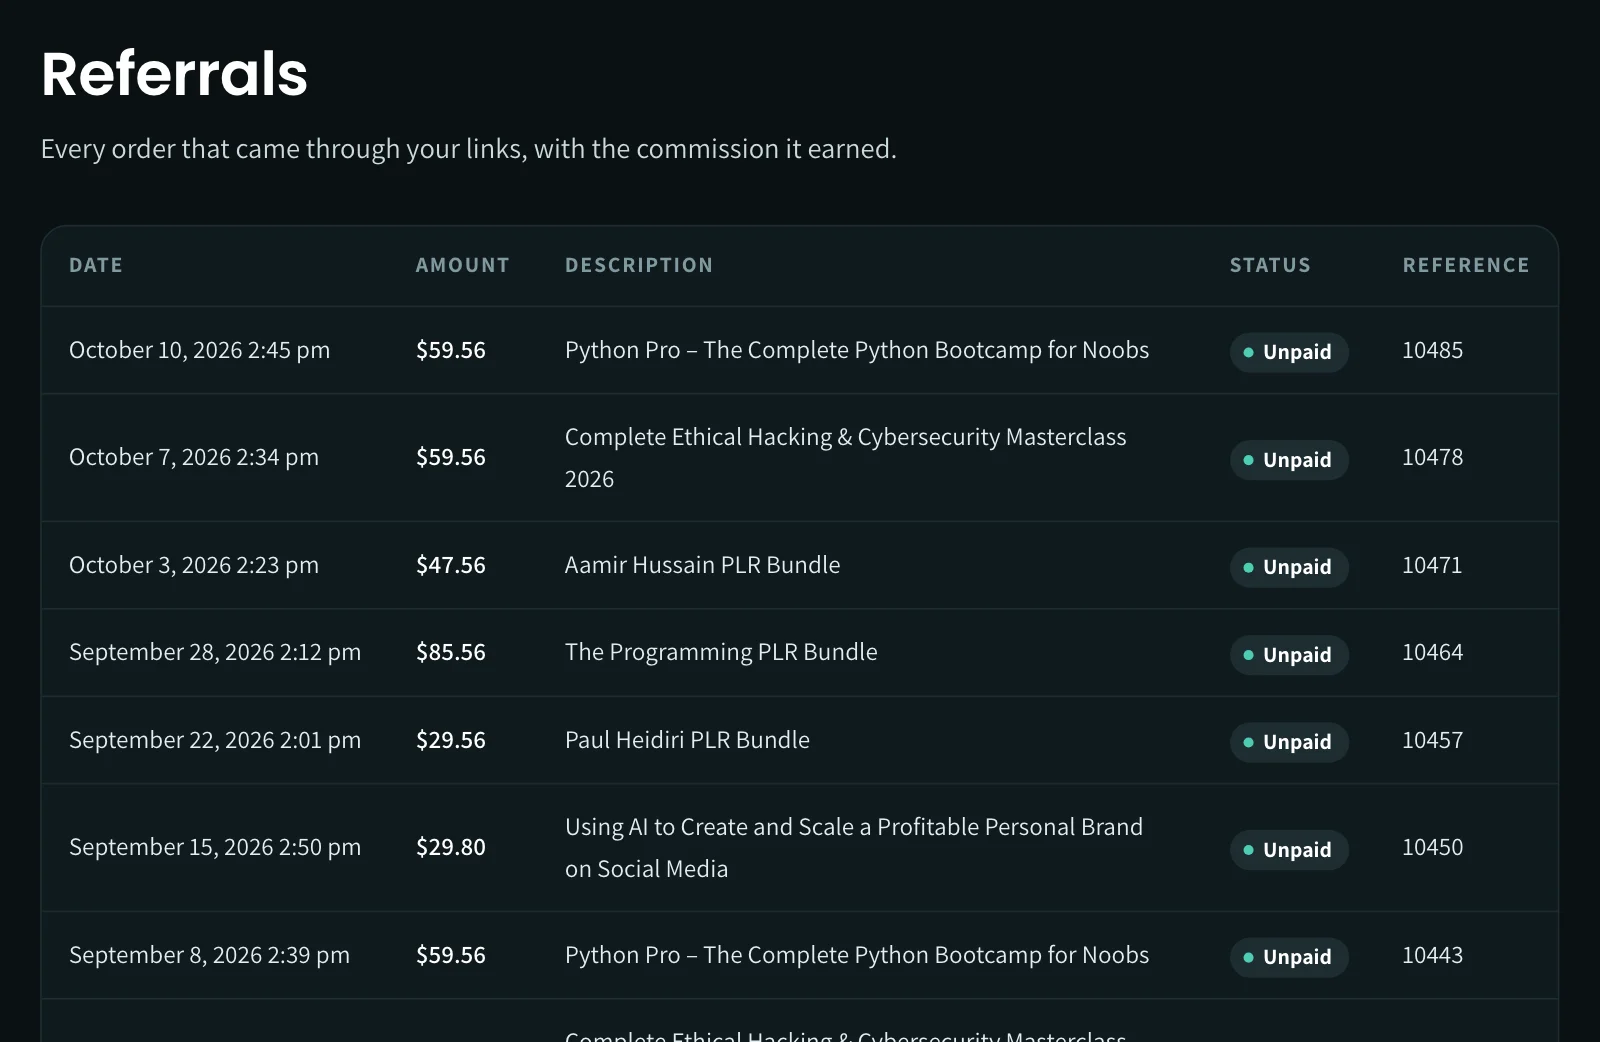
Task: Click the Unpaid badge for reference 10443
Action: [1289, 957]
